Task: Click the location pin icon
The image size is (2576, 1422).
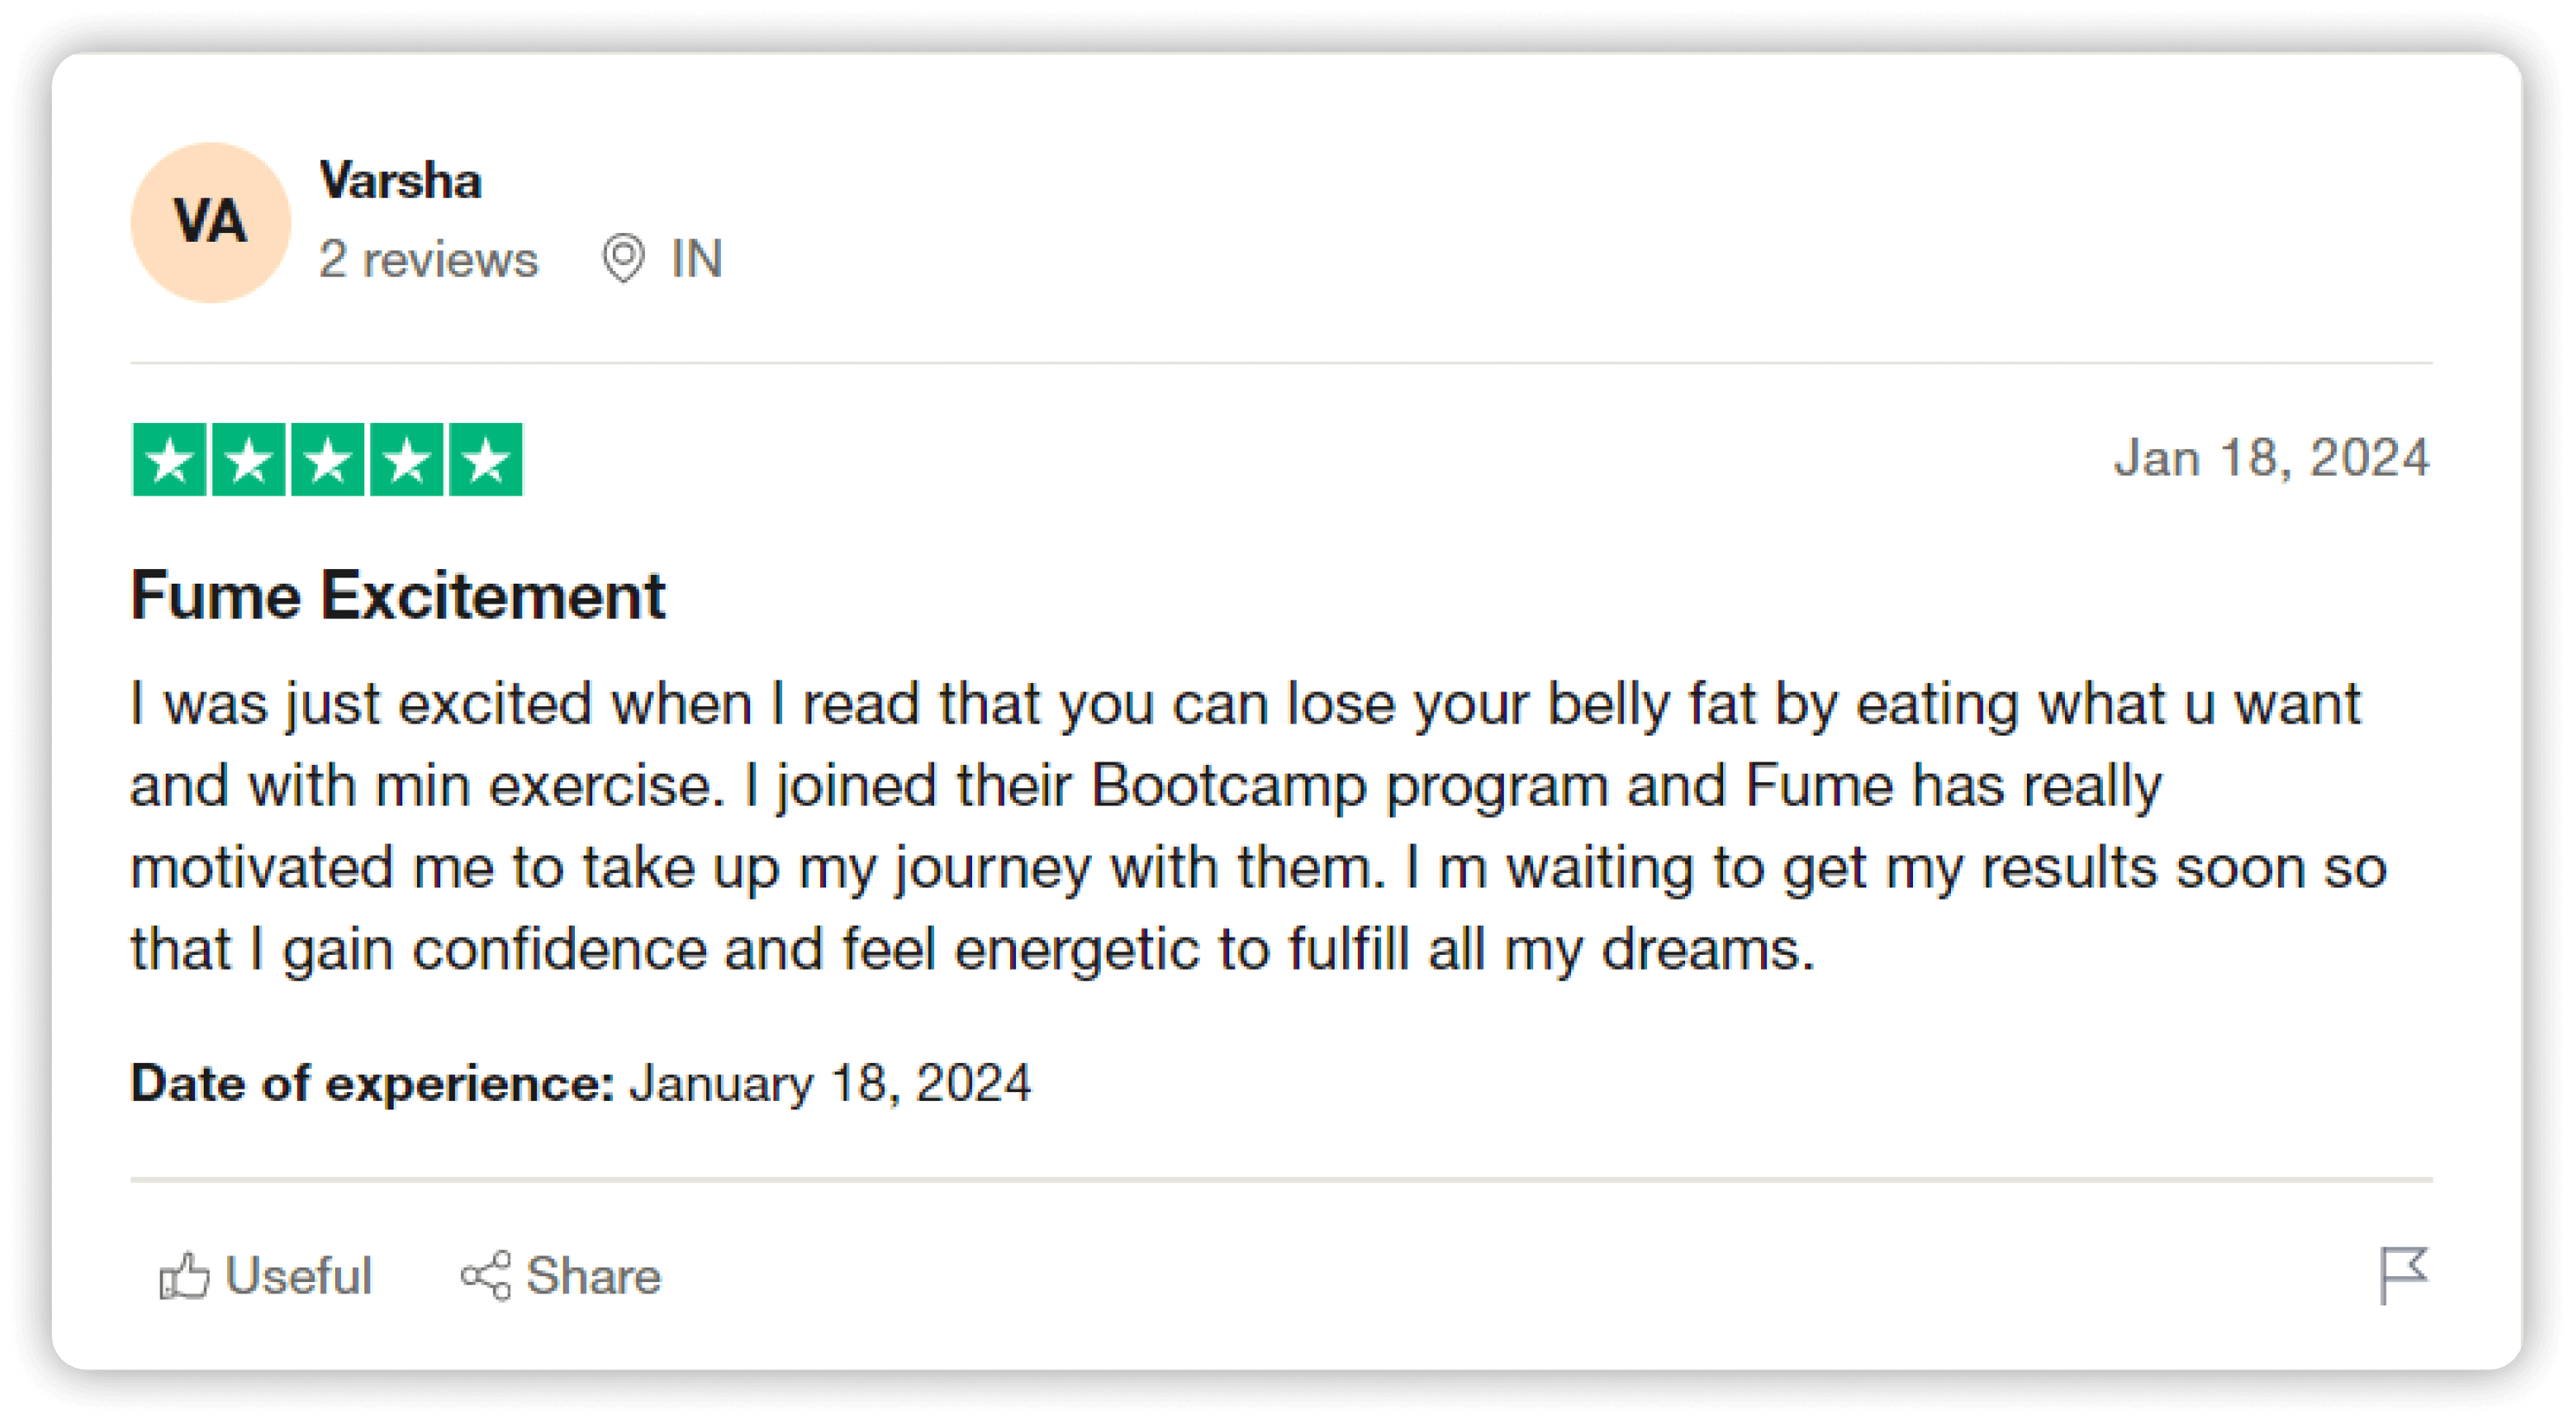Action: tap(623, 258)
